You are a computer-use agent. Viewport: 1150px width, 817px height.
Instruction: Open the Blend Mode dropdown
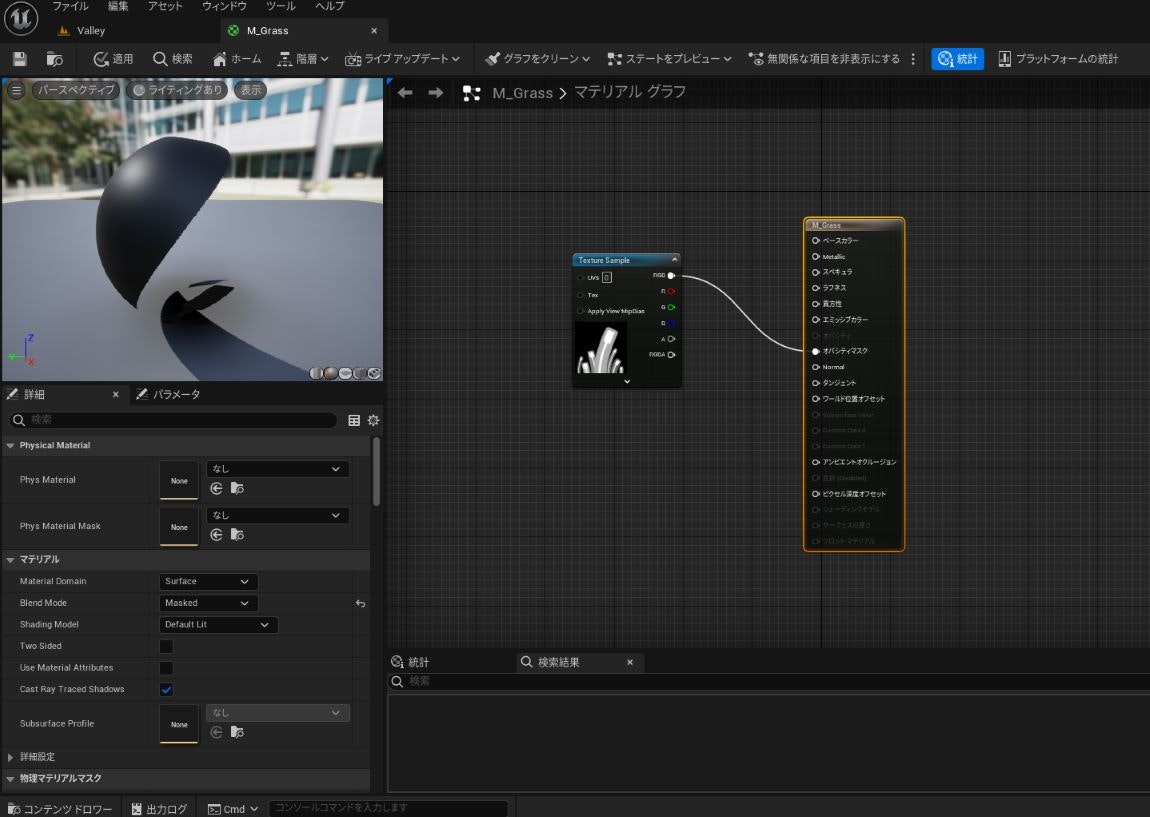(x=208, y=603)
